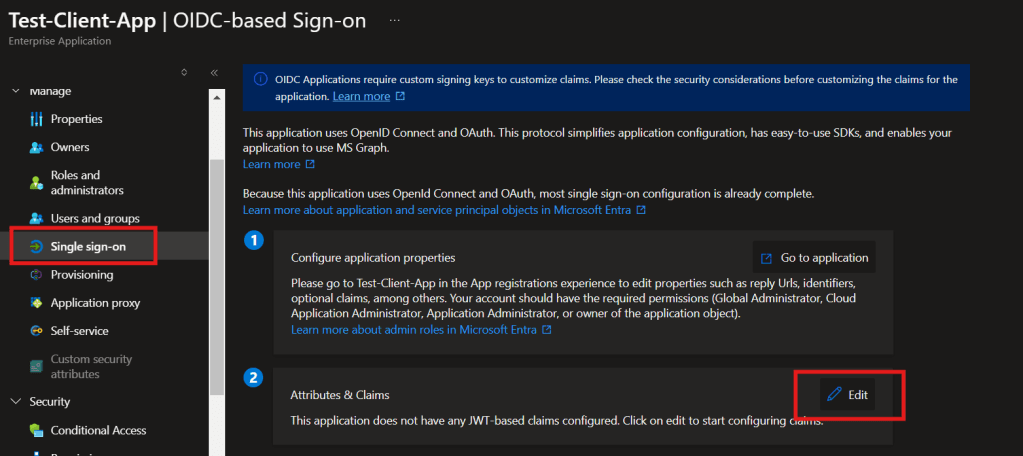The image size is (1023, 456).
Task: Click the Go to application button
Action: 814,257
